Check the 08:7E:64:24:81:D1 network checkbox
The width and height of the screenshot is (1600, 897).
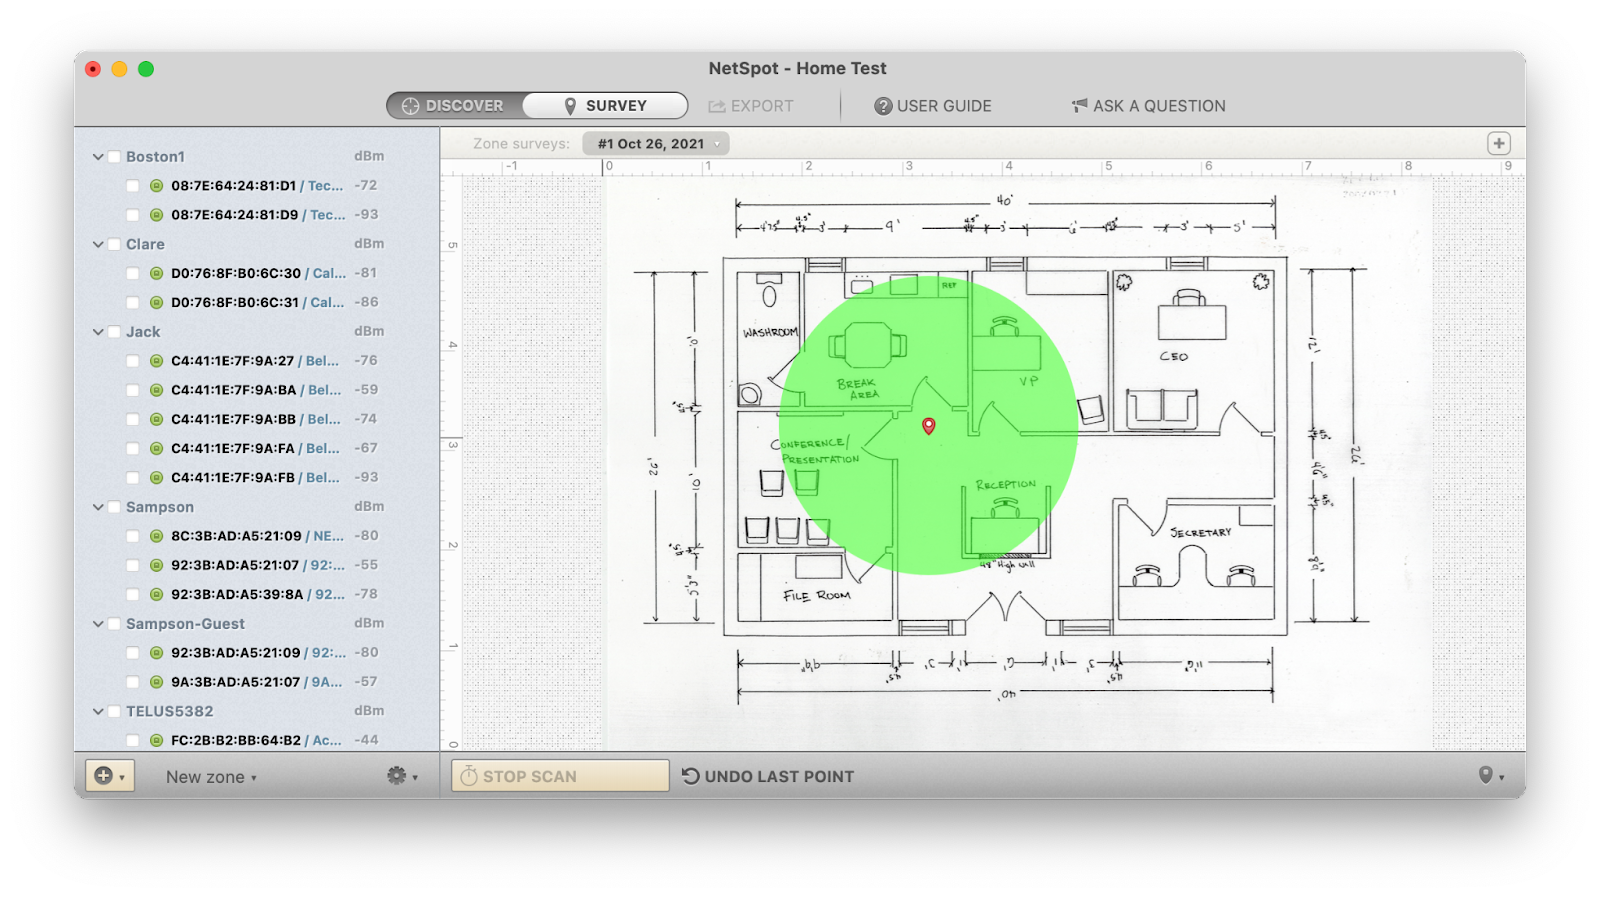pyautogui.click(x=133, y=186)
